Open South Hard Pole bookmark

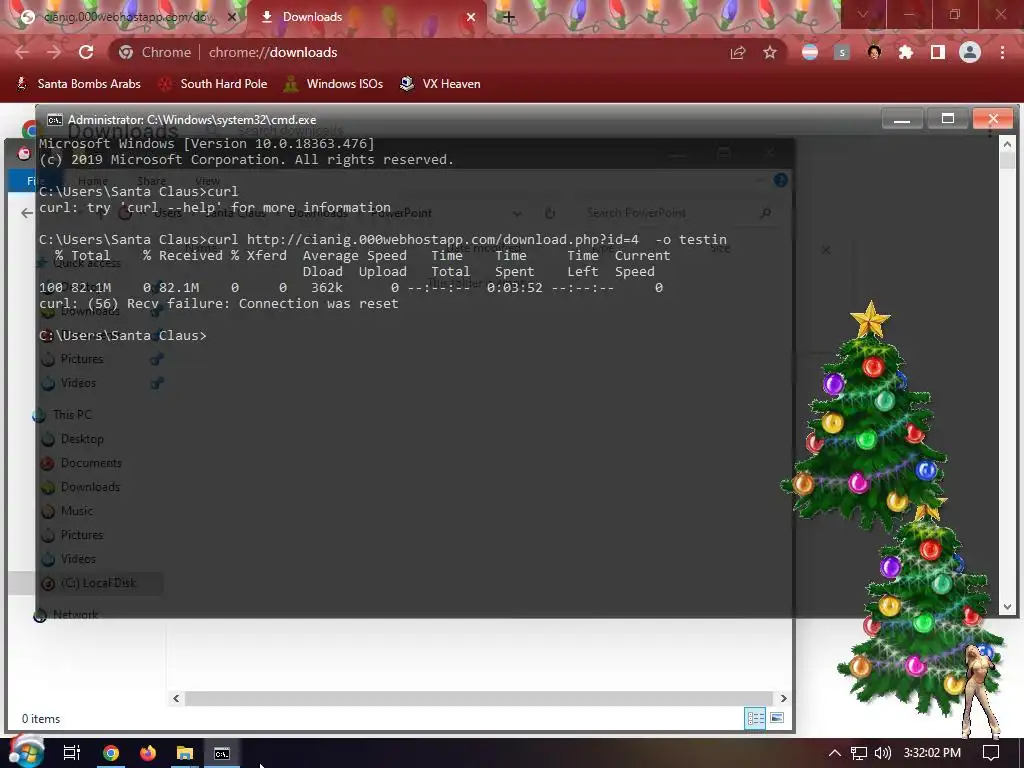(x=212, y=84)
